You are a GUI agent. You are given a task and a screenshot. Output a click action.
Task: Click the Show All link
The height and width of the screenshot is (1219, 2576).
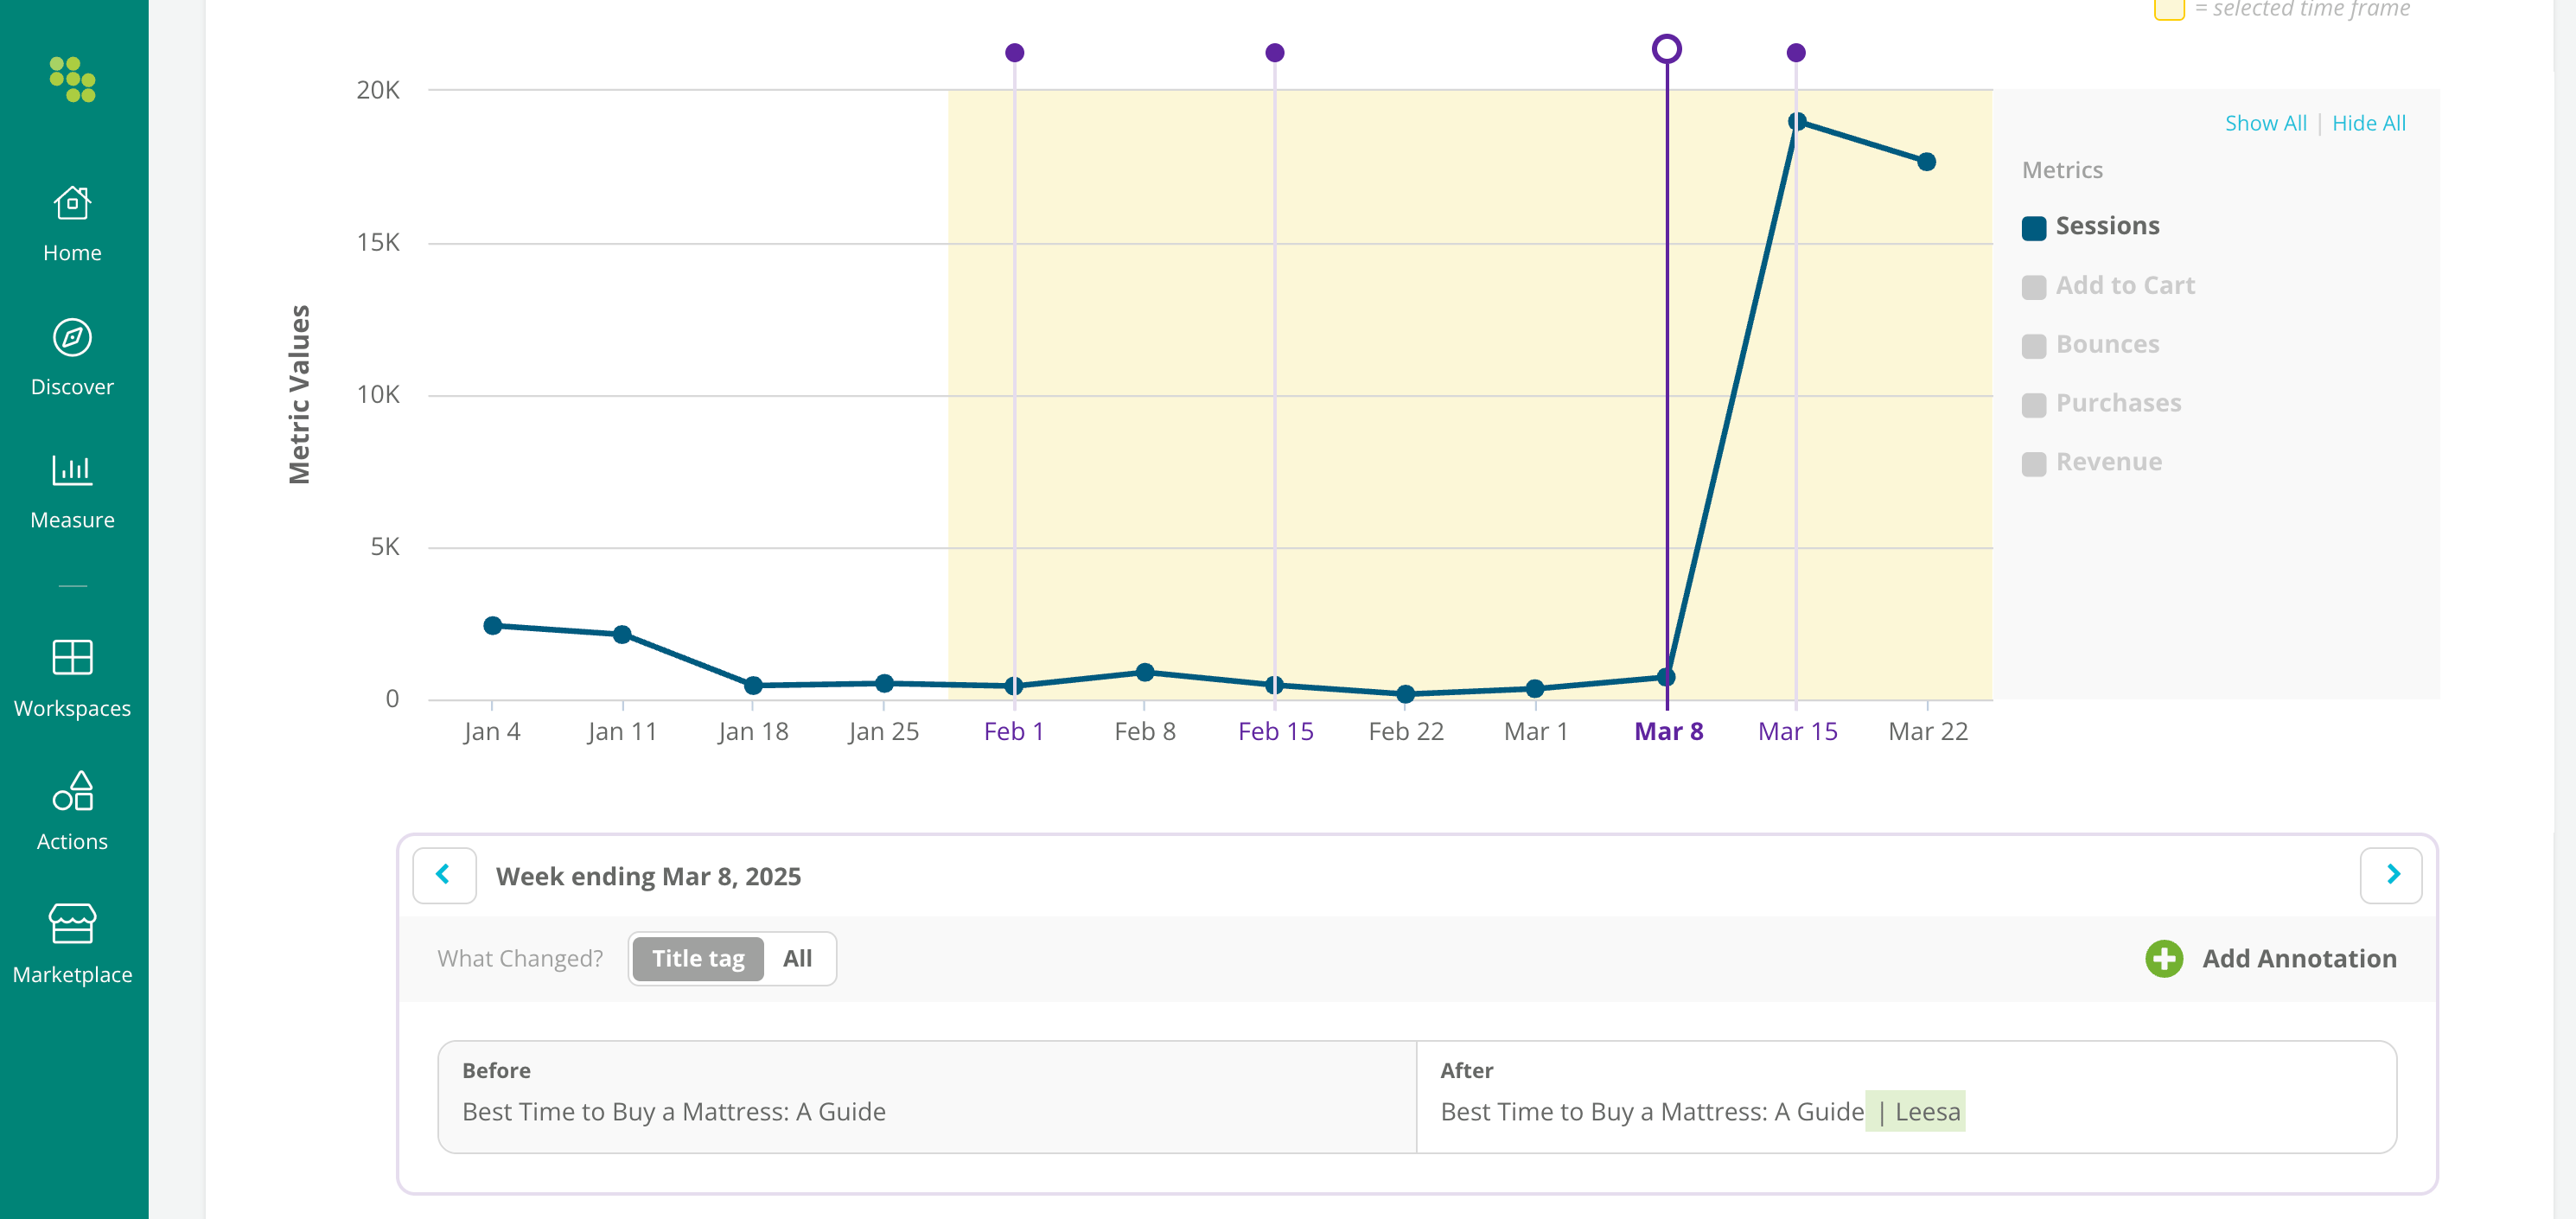coord(2265,123)
